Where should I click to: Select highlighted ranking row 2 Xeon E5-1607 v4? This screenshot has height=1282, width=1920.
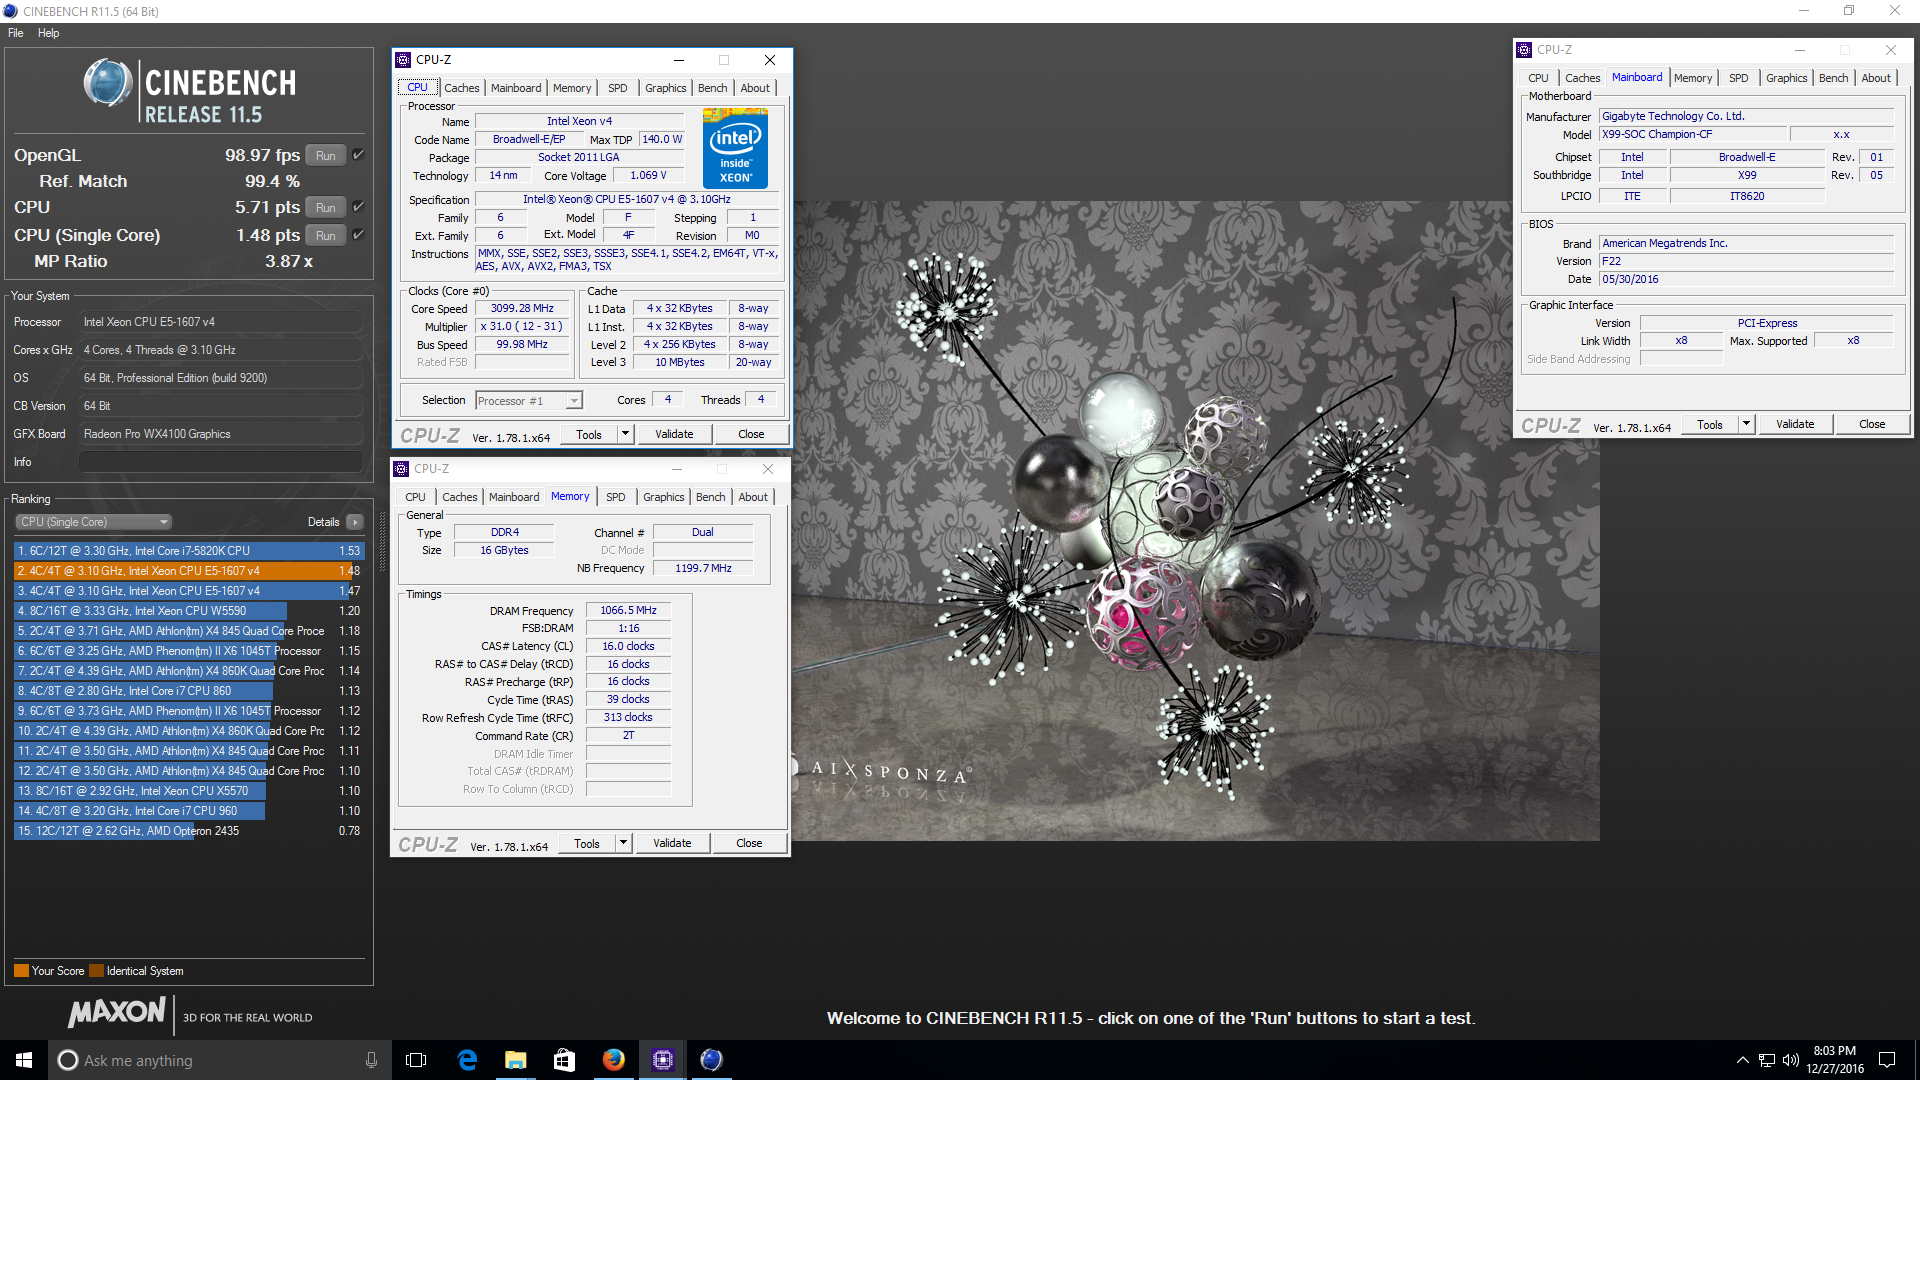tap(189, 571)
